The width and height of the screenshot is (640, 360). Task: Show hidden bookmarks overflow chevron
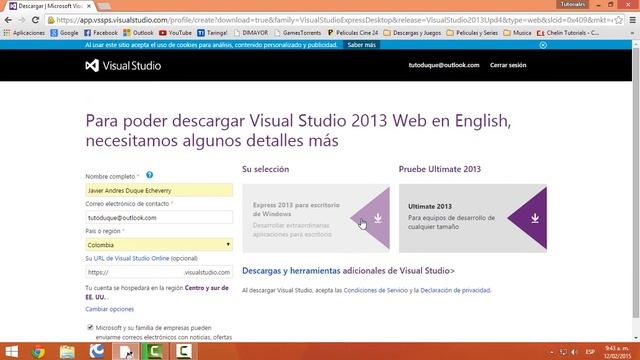click(633, 33)
